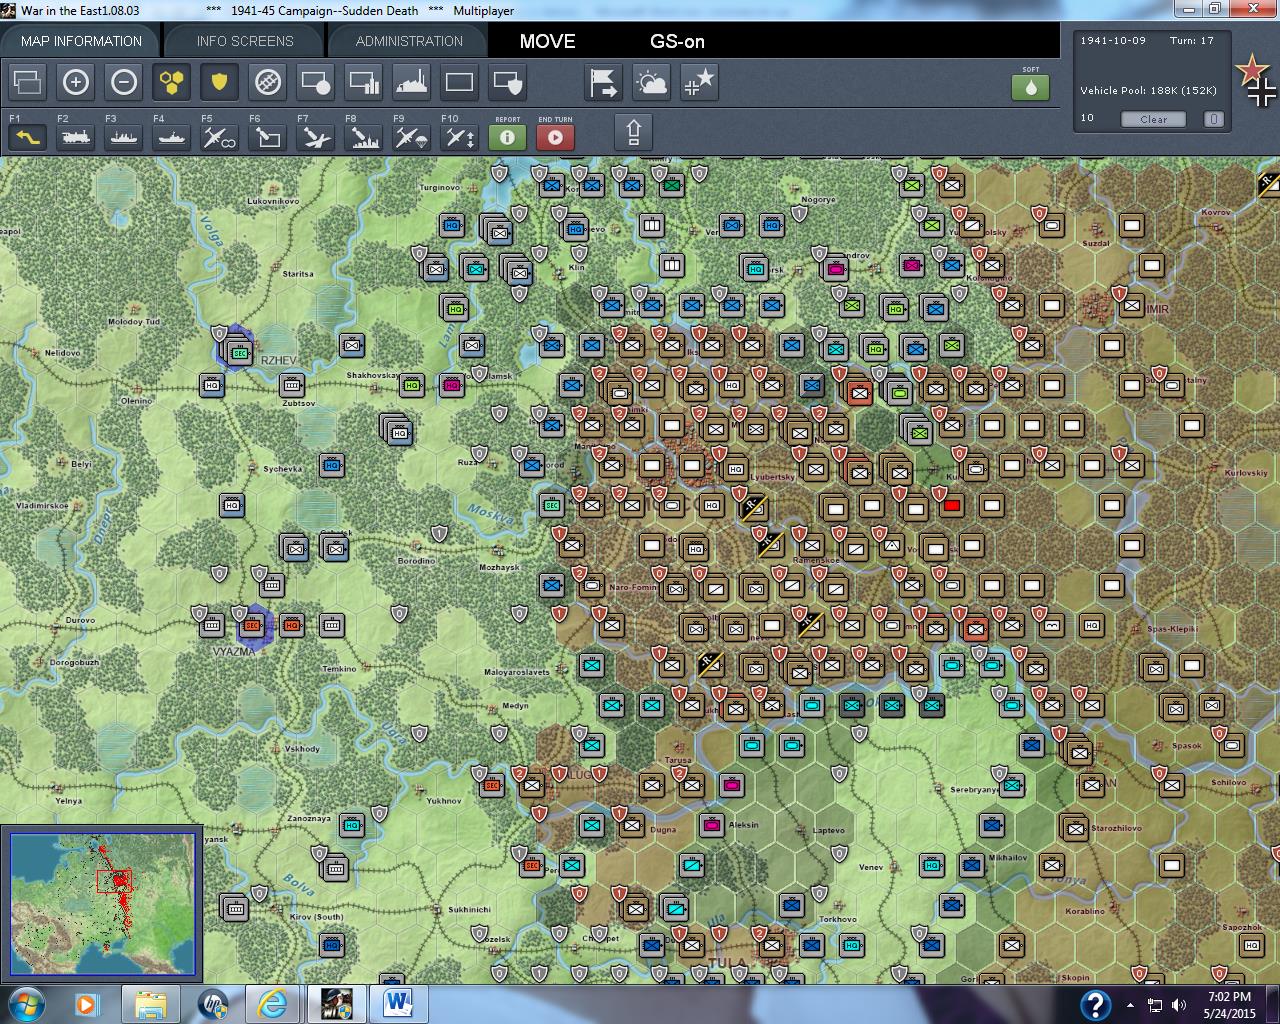Select the F1 movement mode icon
Image resolution: width=1280 pixels, height=1024 pixels.
[26, 137]
